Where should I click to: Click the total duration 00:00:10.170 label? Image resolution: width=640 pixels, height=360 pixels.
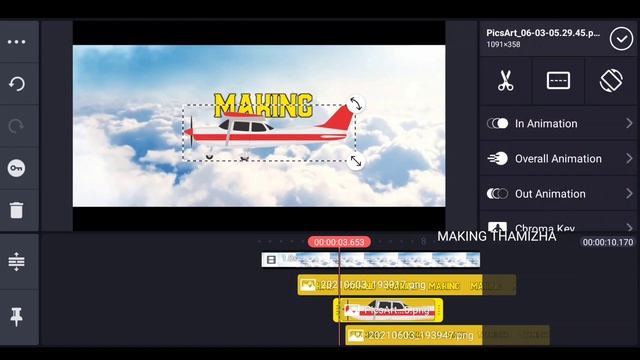click(x=608, y=242)
